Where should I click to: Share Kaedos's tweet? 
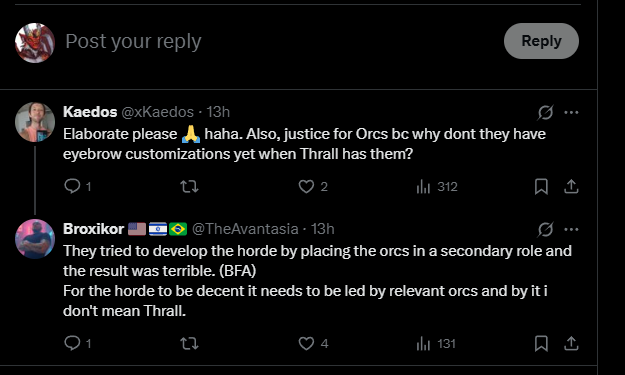(x=571, y=186)
